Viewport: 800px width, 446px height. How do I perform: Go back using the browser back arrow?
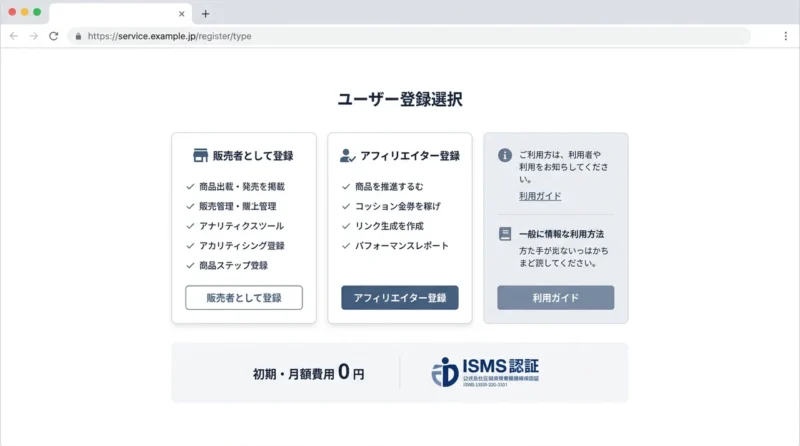14,36
